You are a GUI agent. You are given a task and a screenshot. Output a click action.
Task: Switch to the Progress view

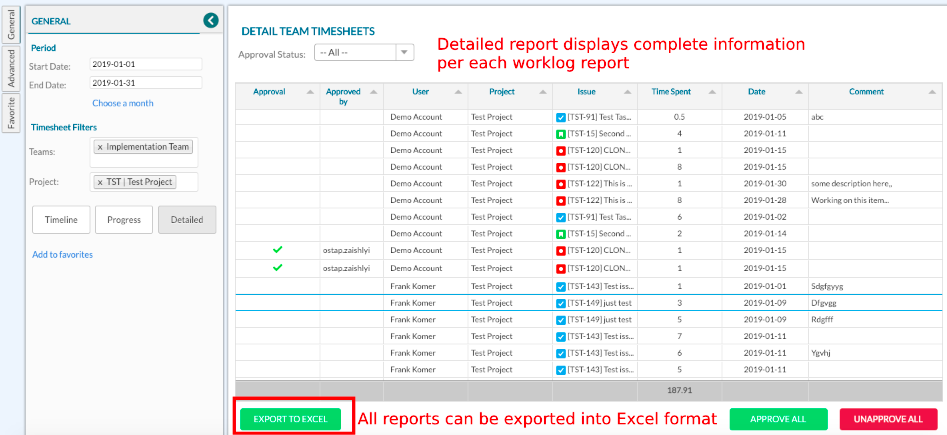click(x=124, y=220)
